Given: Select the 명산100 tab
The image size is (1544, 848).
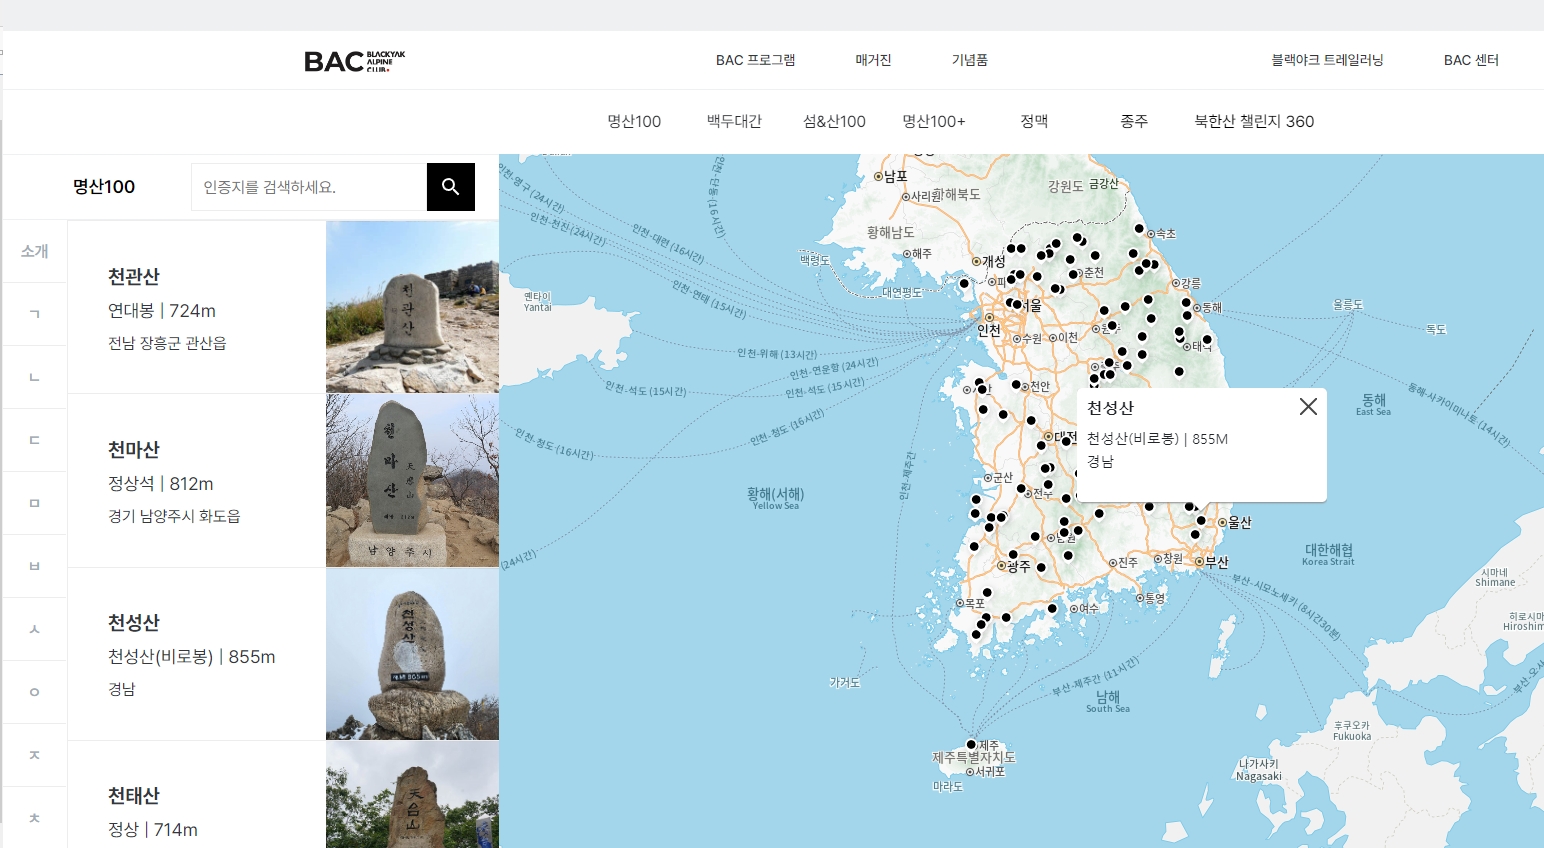Looking at the screenshot, I should pos(634,121).
